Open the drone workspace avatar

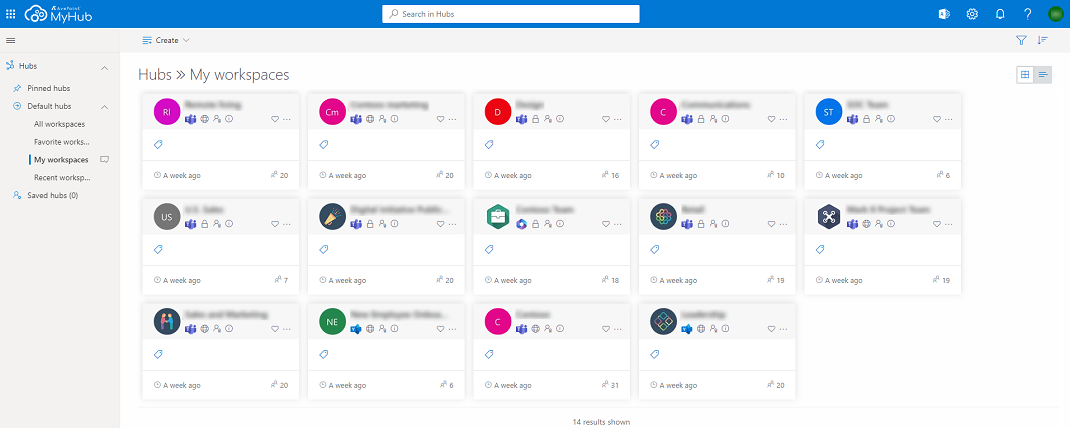829,216
